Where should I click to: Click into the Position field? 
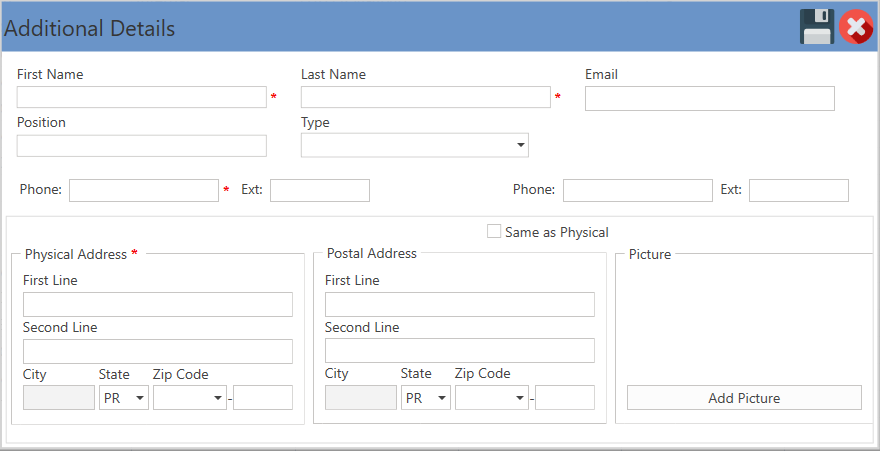(142, 146)
